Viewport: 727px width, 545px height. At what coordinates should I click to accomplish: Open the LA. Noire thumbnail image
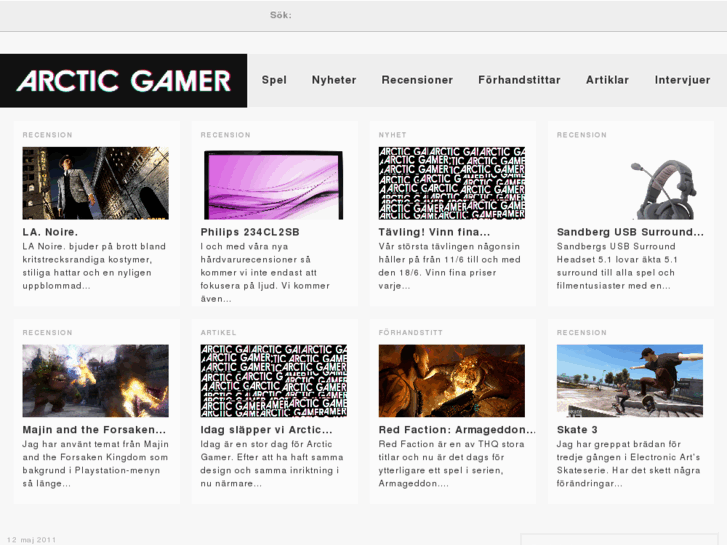point(96,183)
